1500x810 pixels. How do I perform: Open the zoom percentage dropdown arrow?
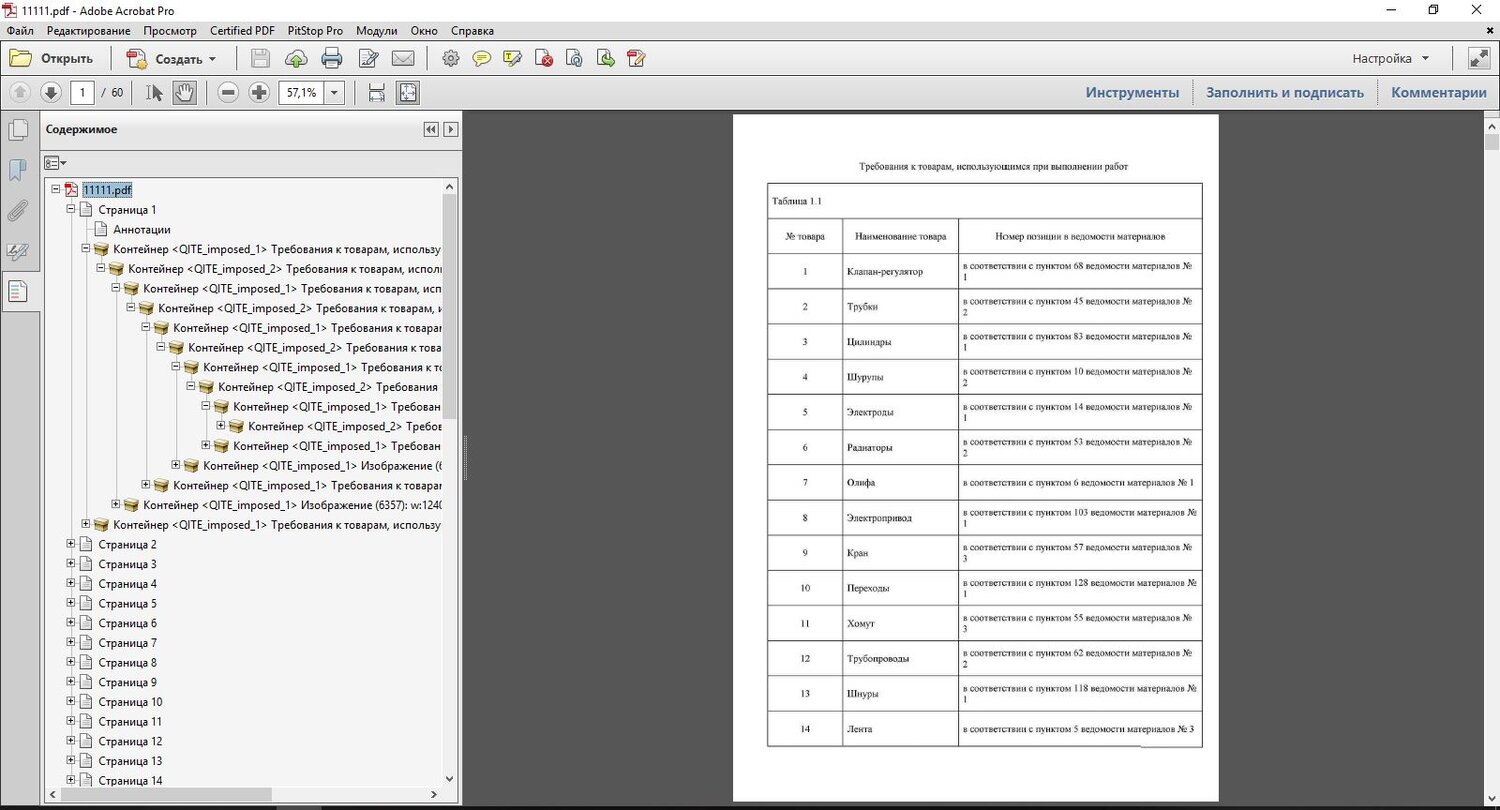335,93
